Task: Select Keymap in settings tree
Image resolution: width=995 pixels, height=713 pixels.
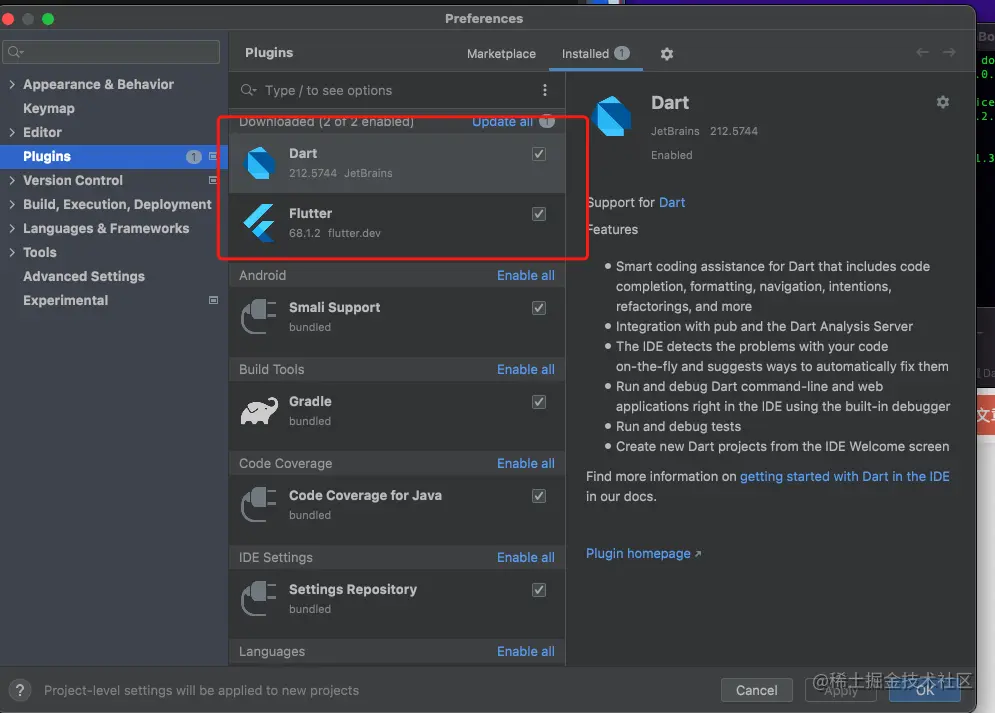Action: tap(49, 108)
